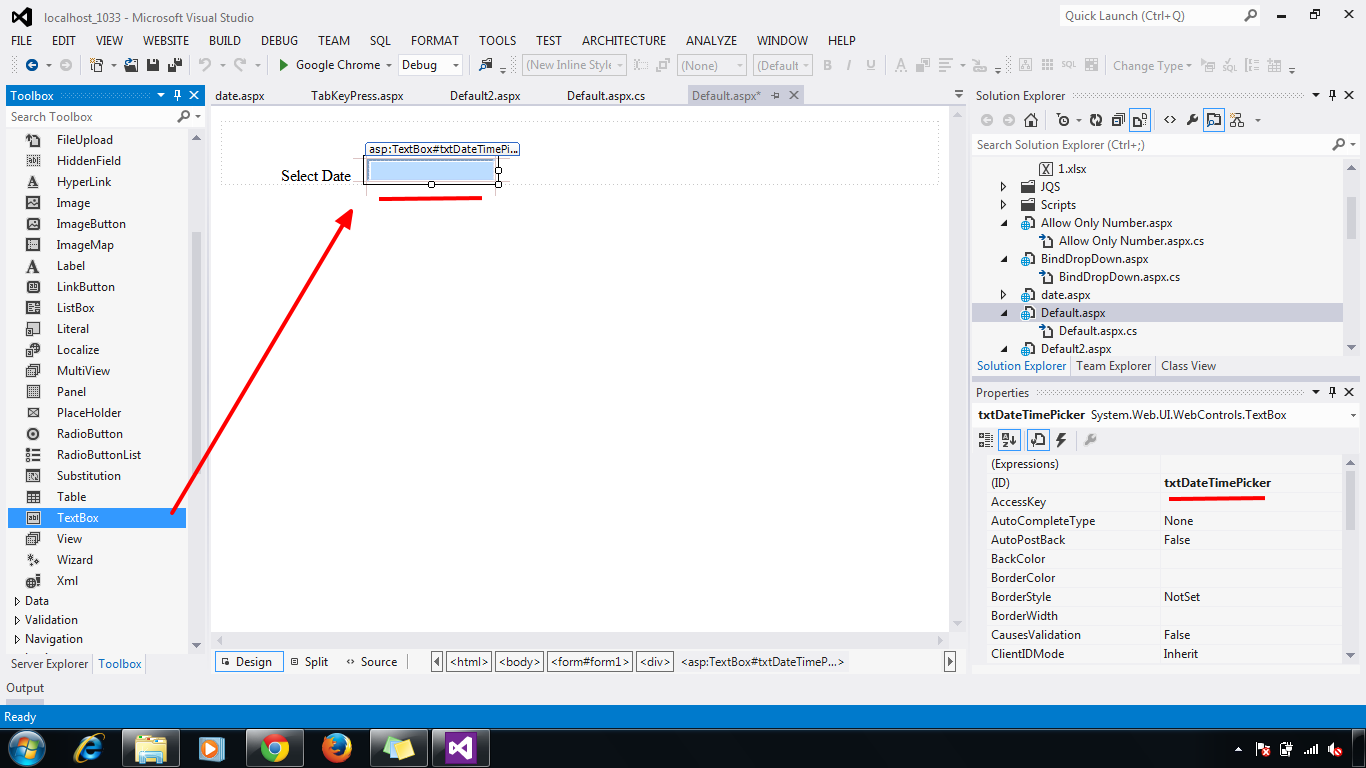
Task: Click the Save icon in toolbar
Action: (x=153, y=65)
